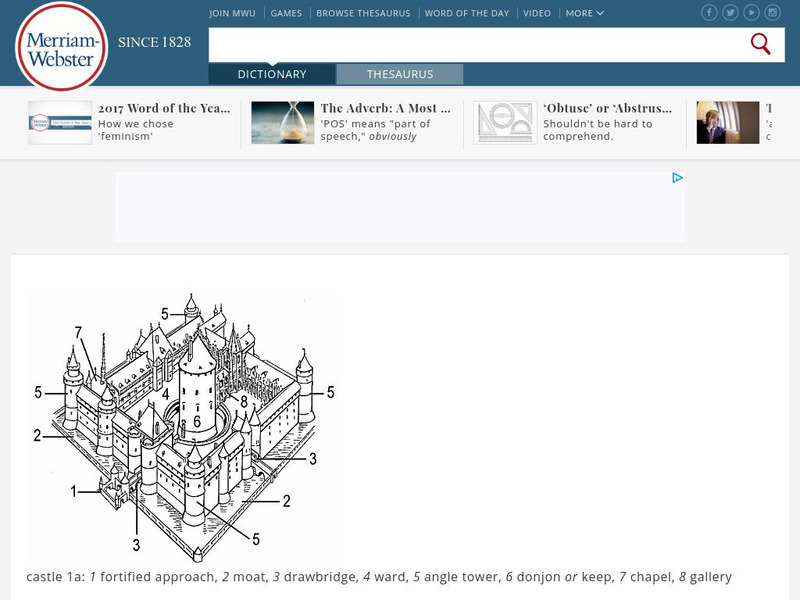Open the JOIN MWU menu item
Screen dimensions: 800x600
(x=233, y=13)
